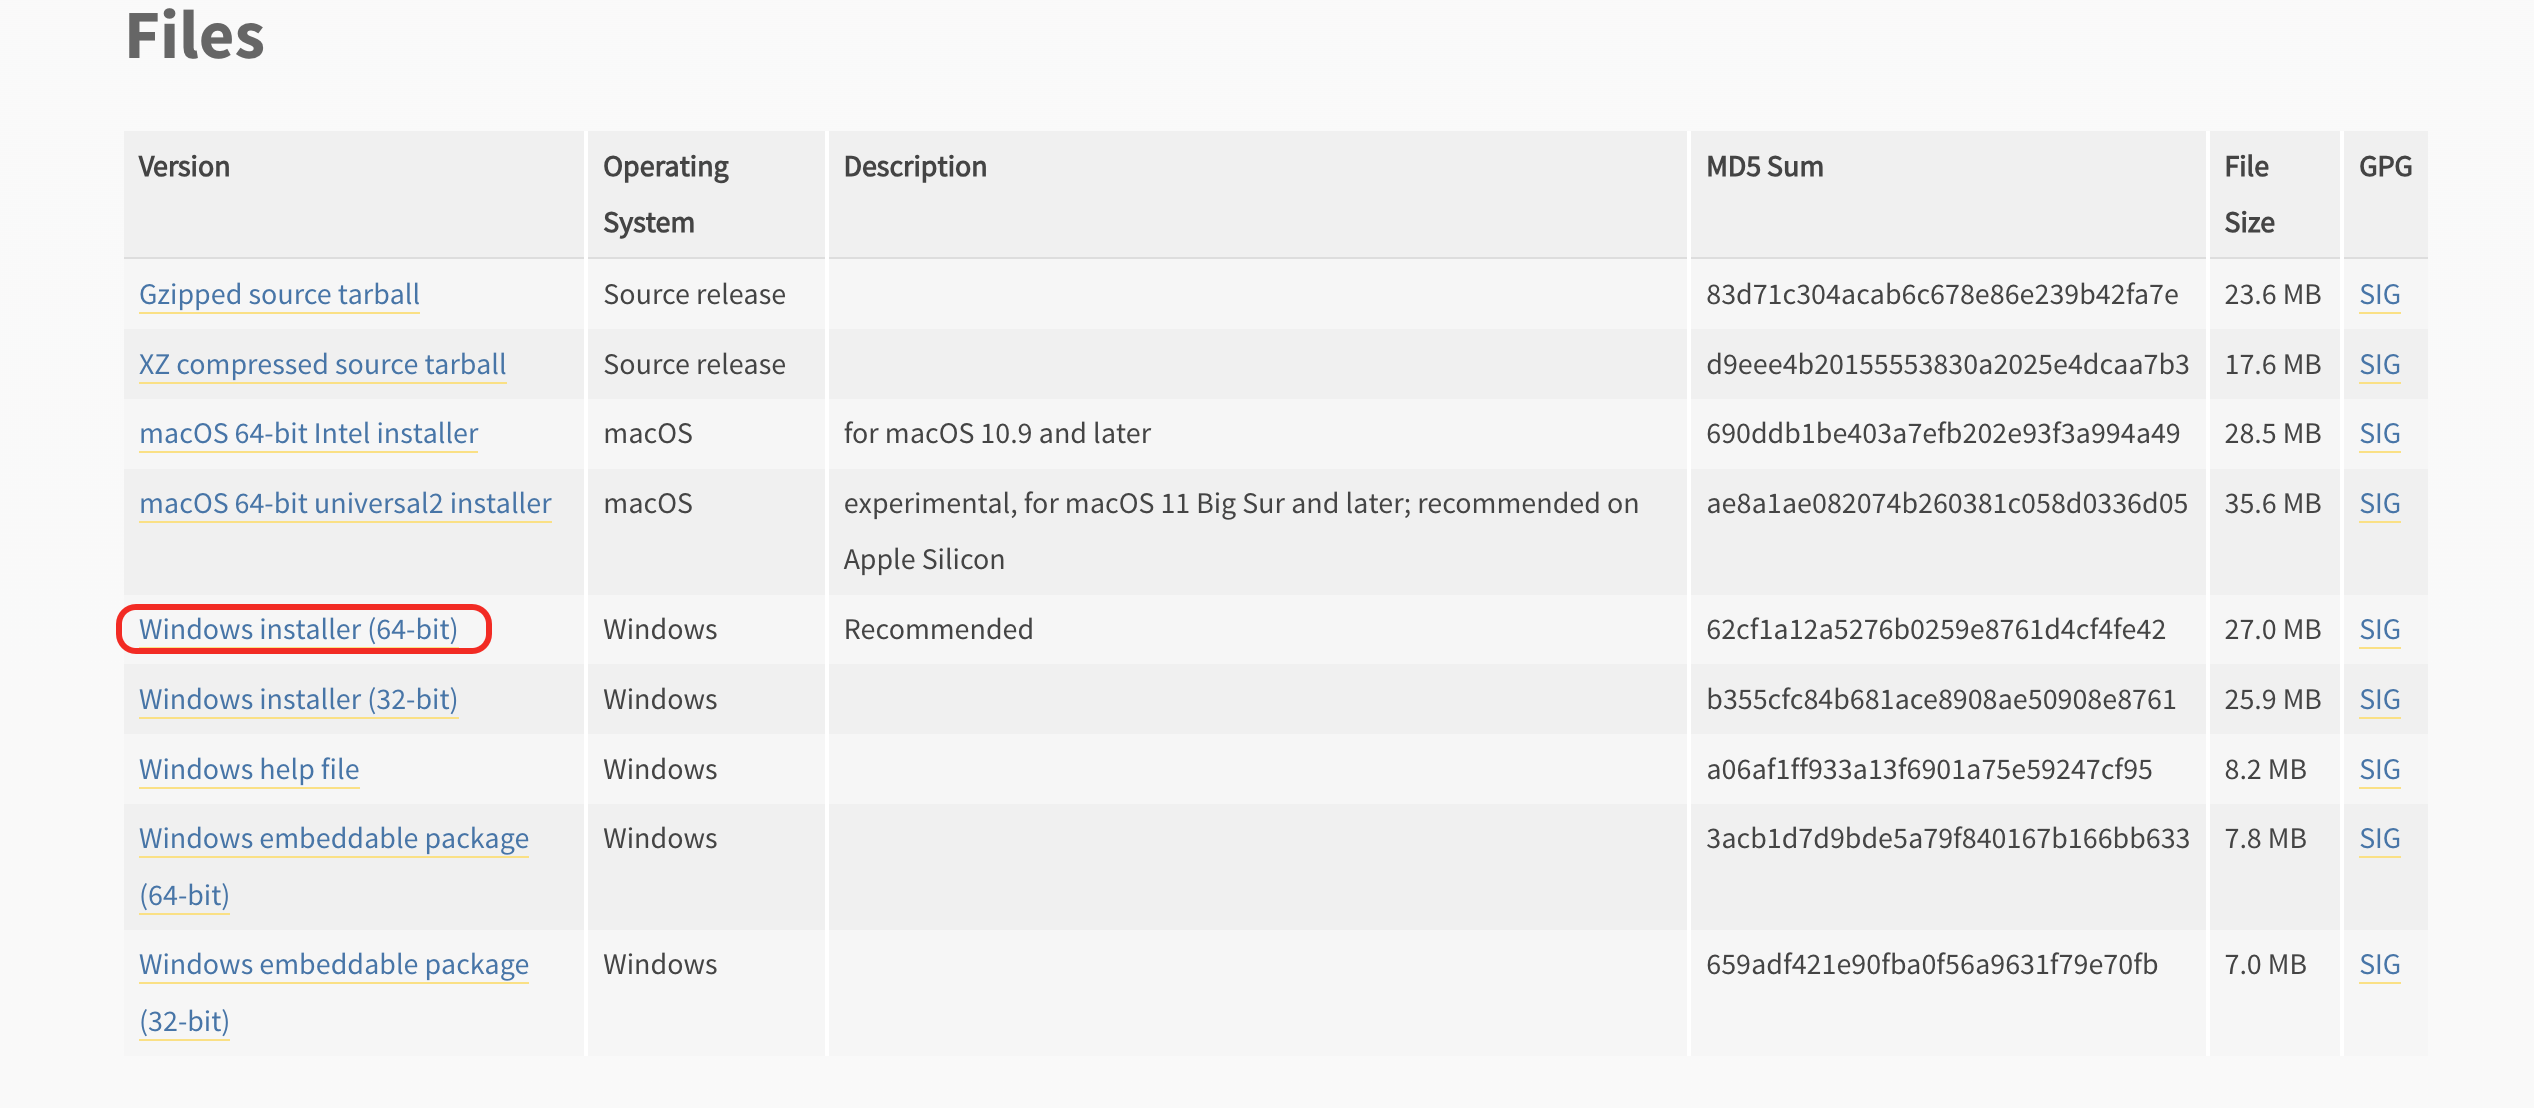This screenshot has height=1108, width=2534.
Task: Open SIG for 32-bit embeddable package
Action: tap(2379, 965)
